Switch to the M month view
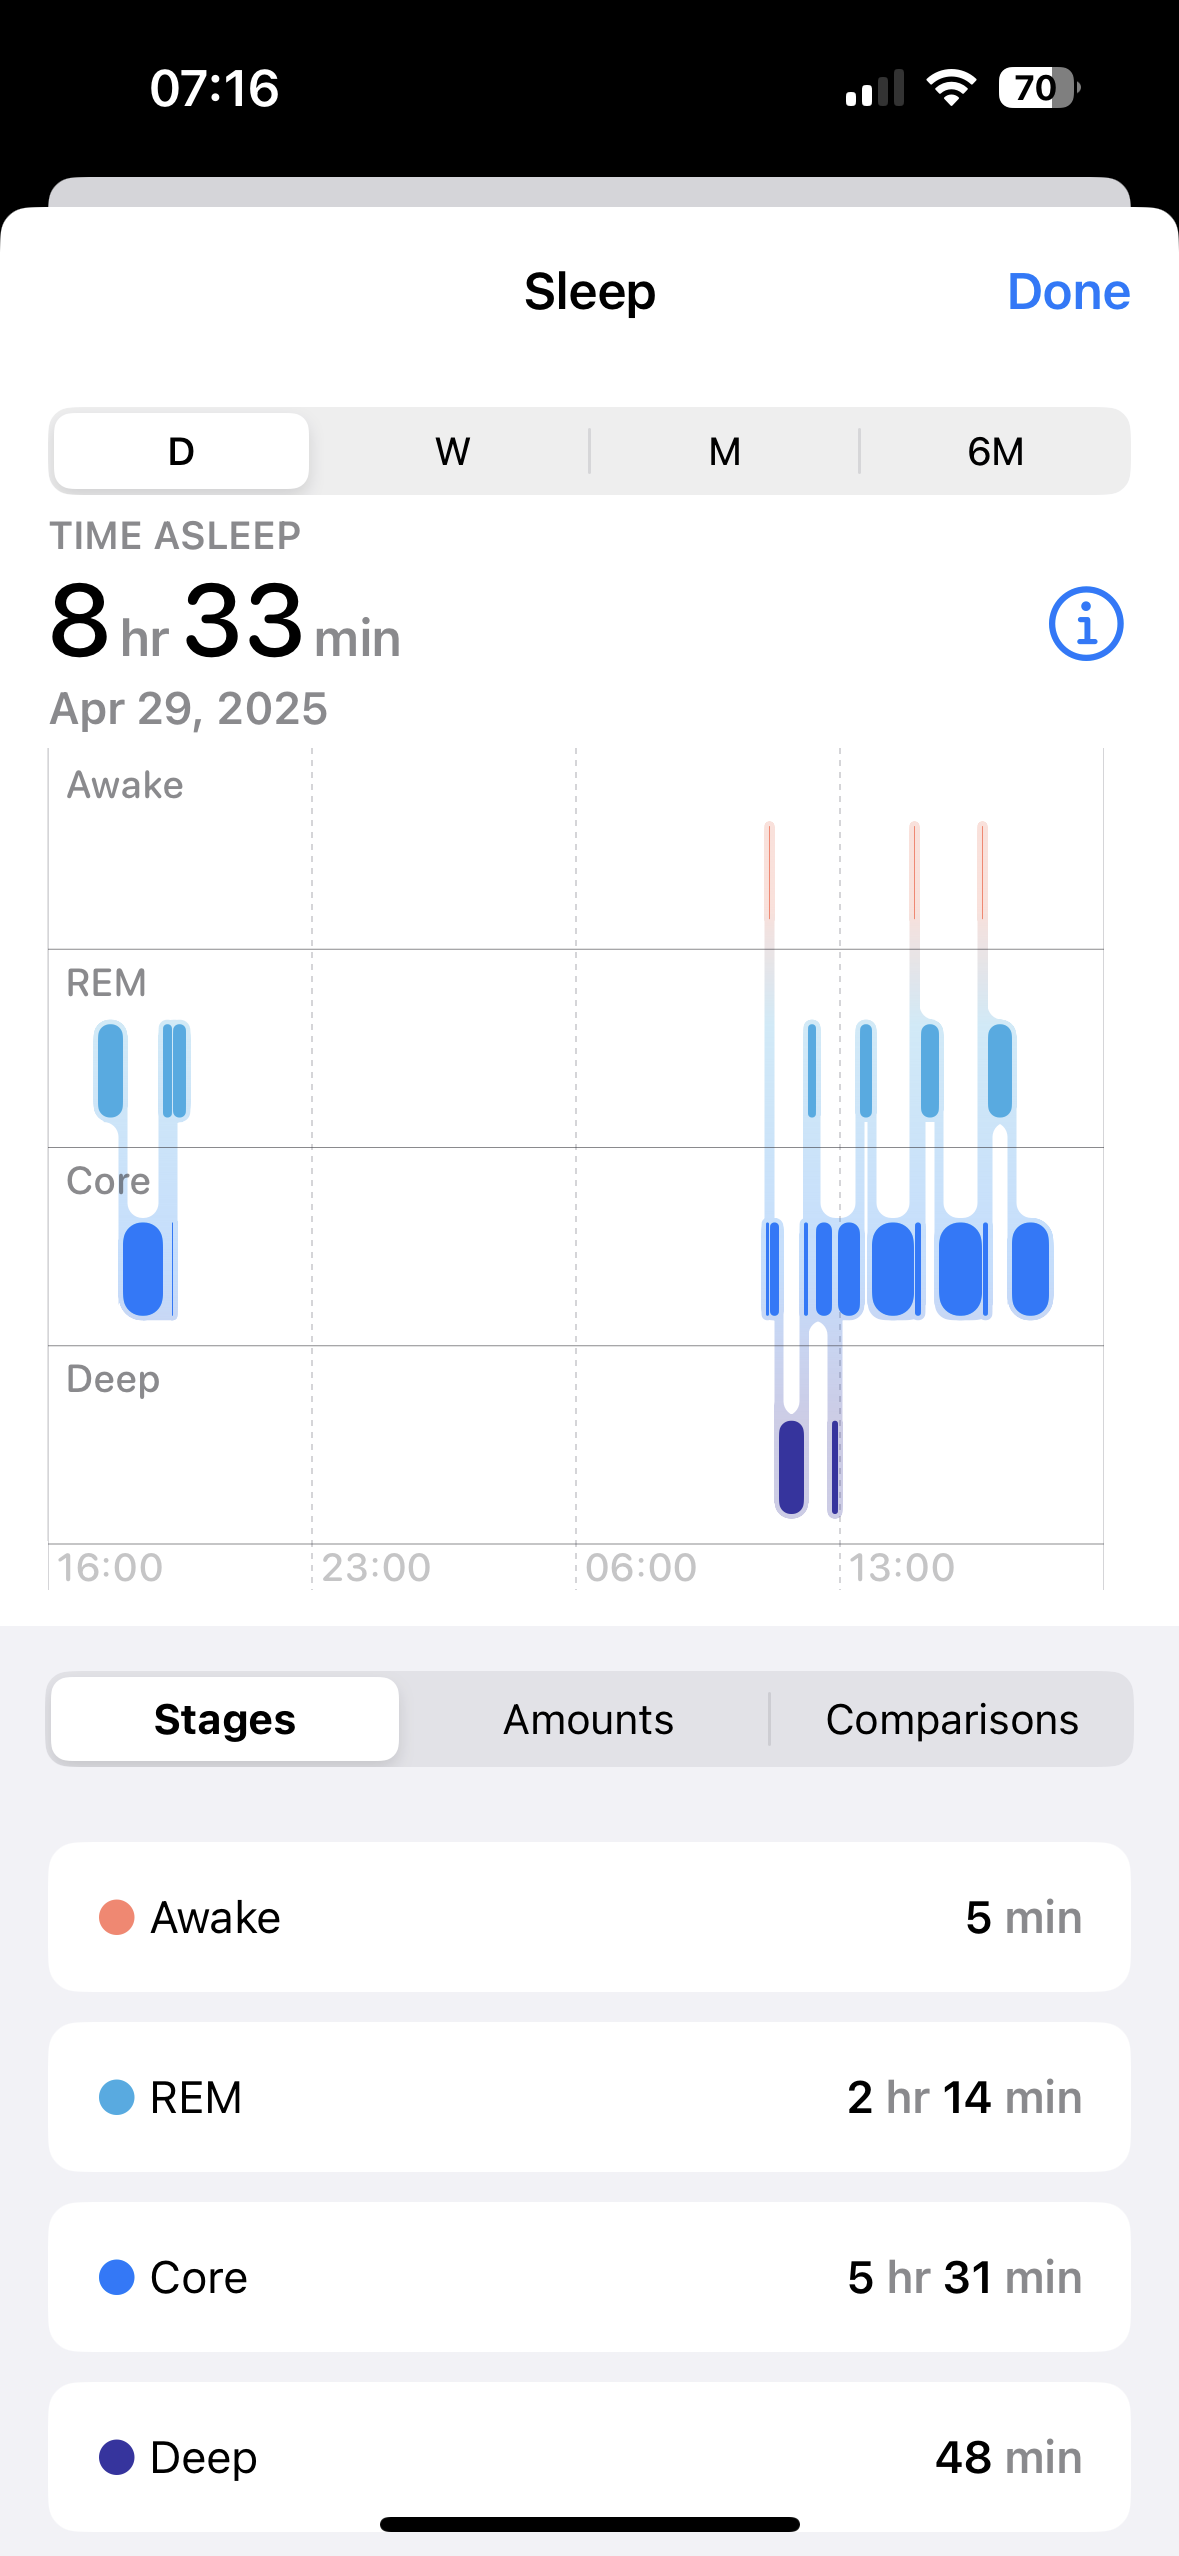 [x=724, y=451]
